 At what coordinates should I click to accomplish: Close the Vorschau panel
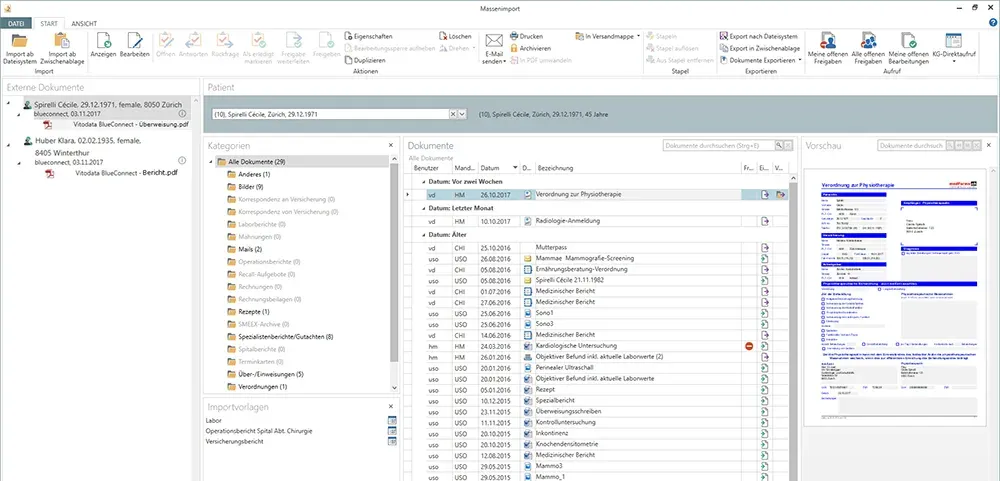(989, 146)
